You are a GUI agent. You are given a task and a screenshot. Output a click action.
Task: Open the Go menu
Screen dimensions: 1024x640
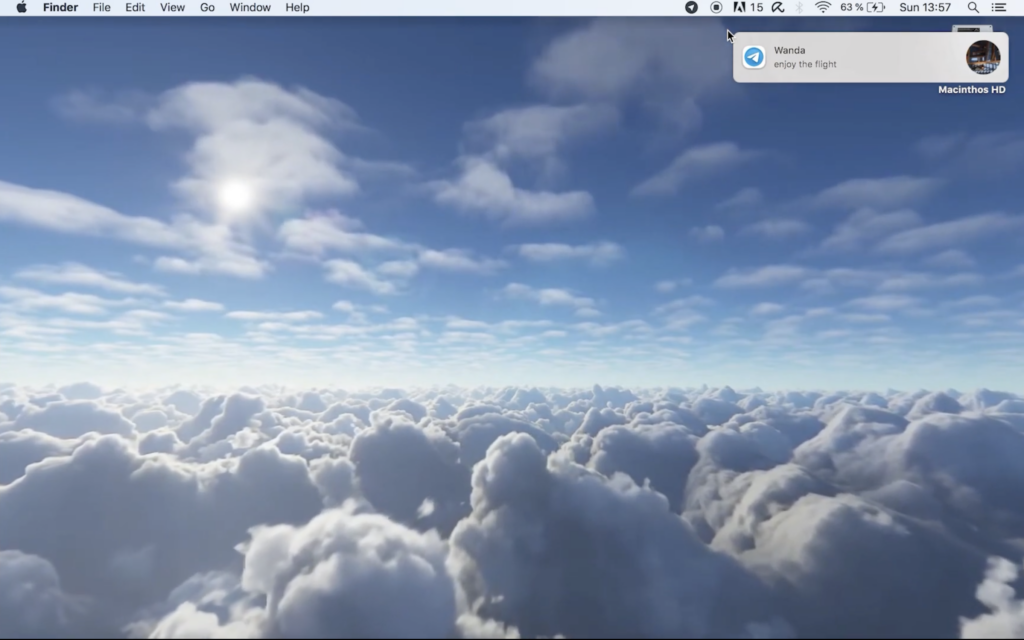[207, 7]
